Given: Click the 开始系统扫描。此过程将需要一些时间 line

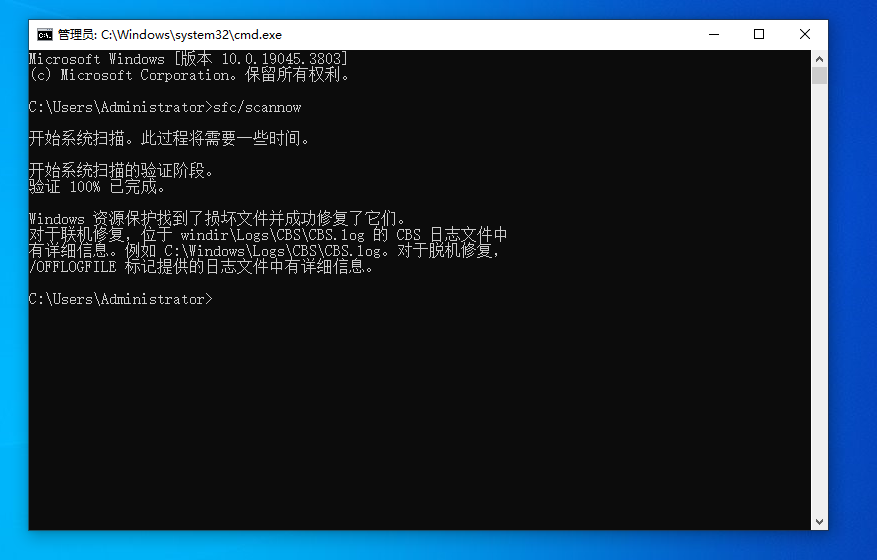Looking at the screenshot, I should [x=169, y=138].
